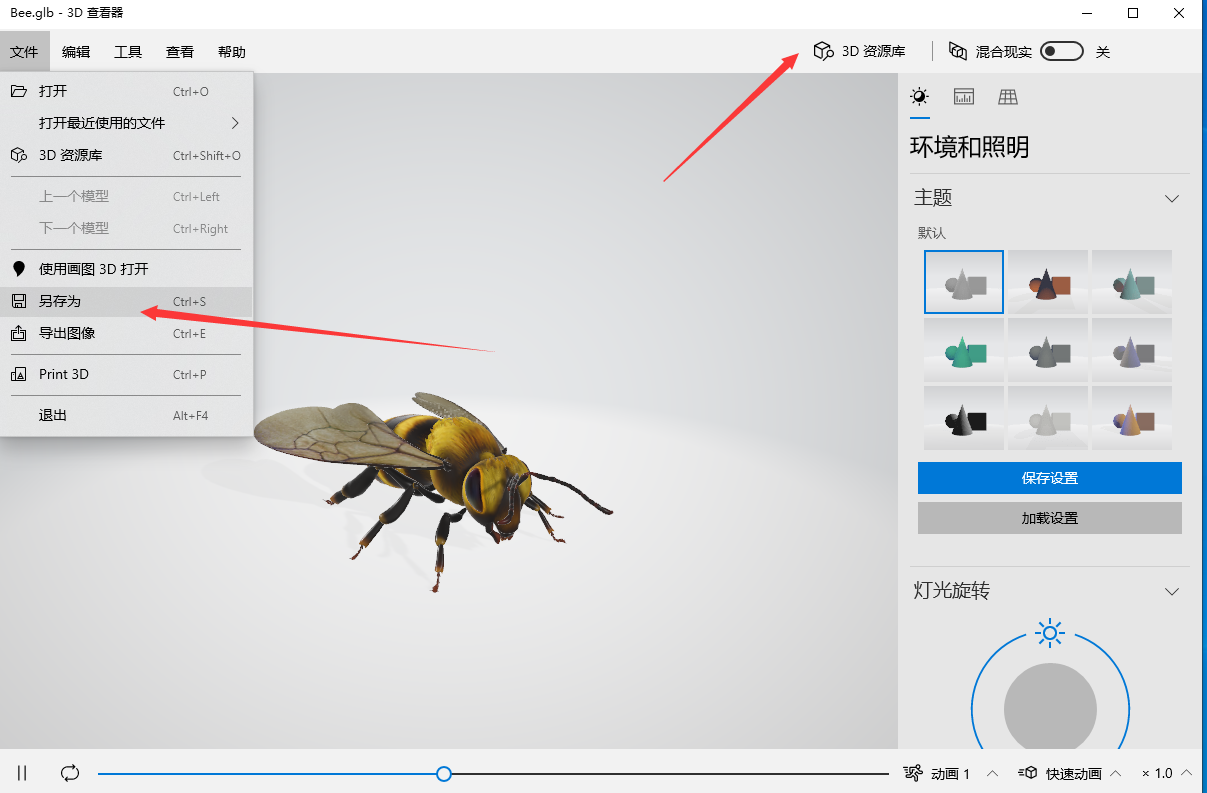This screenshot has height=793, width=1207.
Task: Choose 打开 in the file menu
Action: [126, 91]
